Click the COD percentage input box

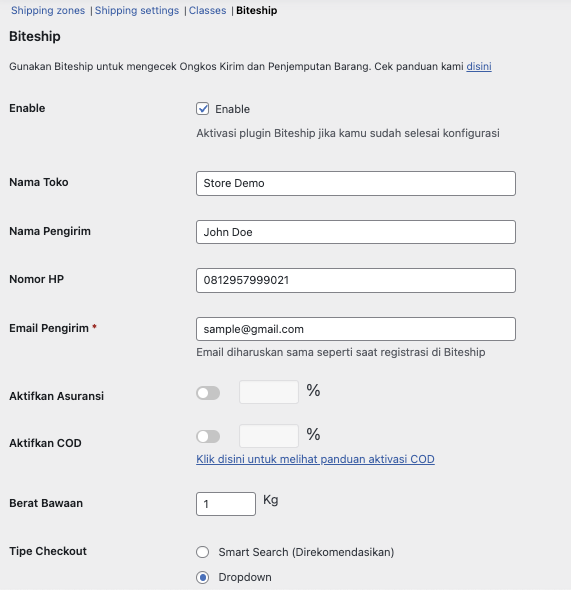tap(269, 436)
